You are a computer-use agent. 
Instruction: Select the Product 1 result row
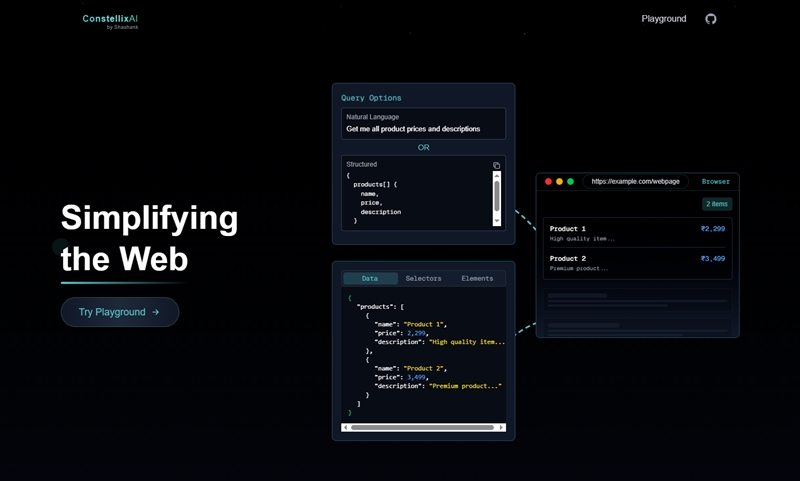637,233
